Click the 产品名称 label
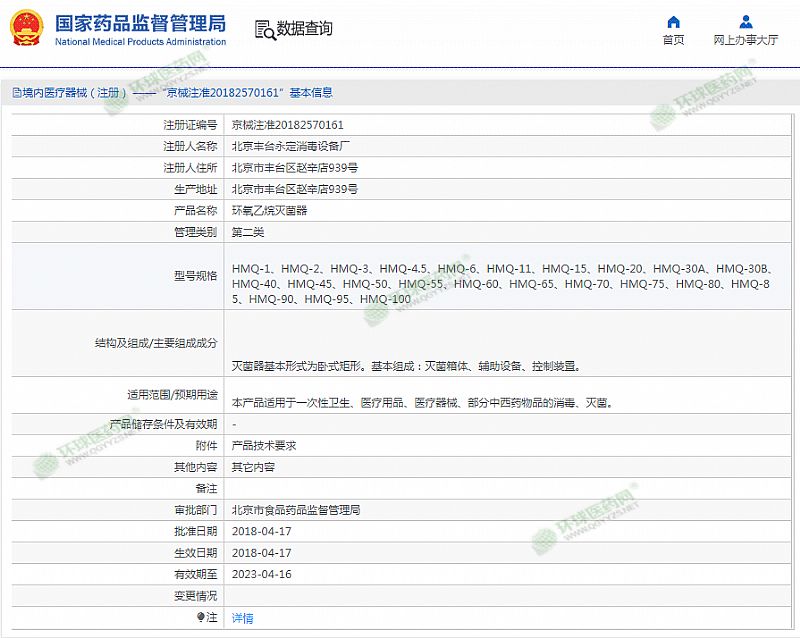The height and width of the screenshot is (638, 800). point(196,211)
